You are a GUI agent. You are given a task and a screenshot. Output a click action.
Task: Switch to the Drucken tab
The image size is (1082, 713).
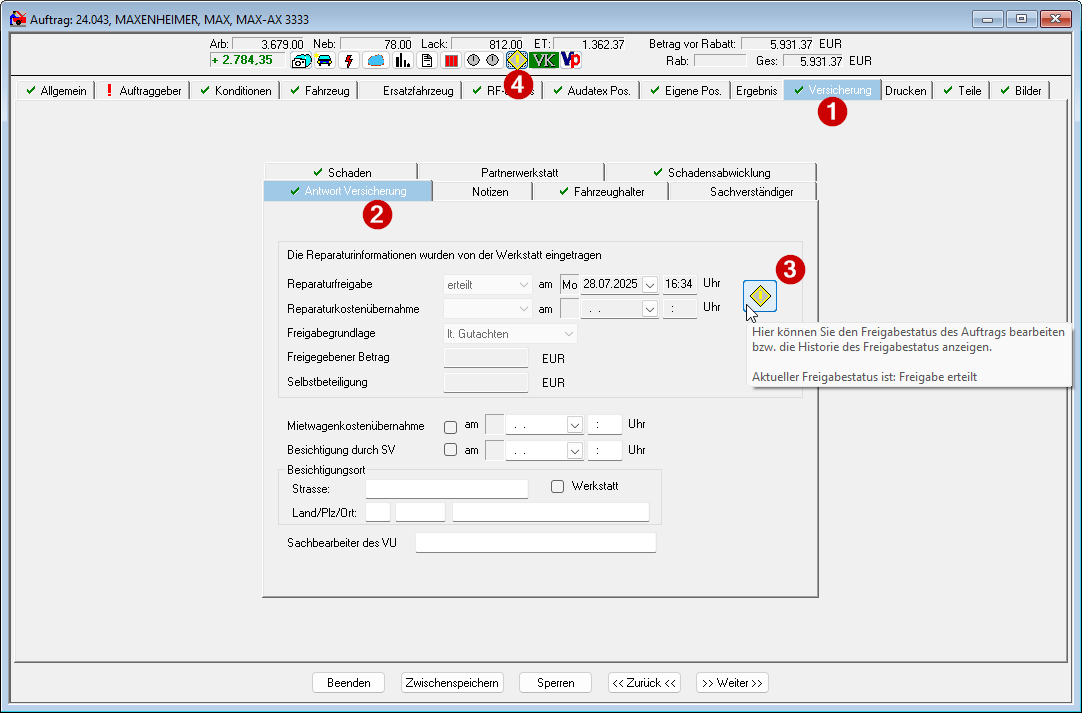tap(906, 90)
